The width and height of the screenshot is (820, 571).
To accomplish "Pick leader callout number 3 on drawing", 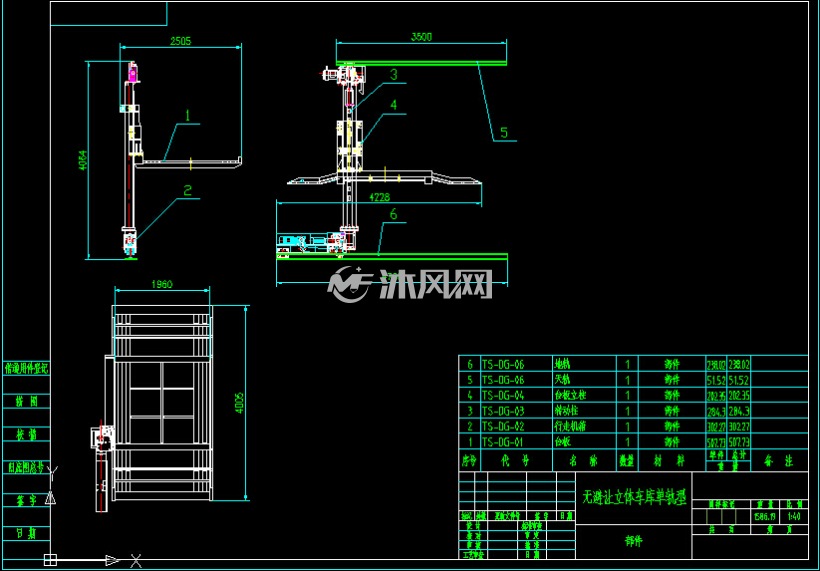I will 393,74.
